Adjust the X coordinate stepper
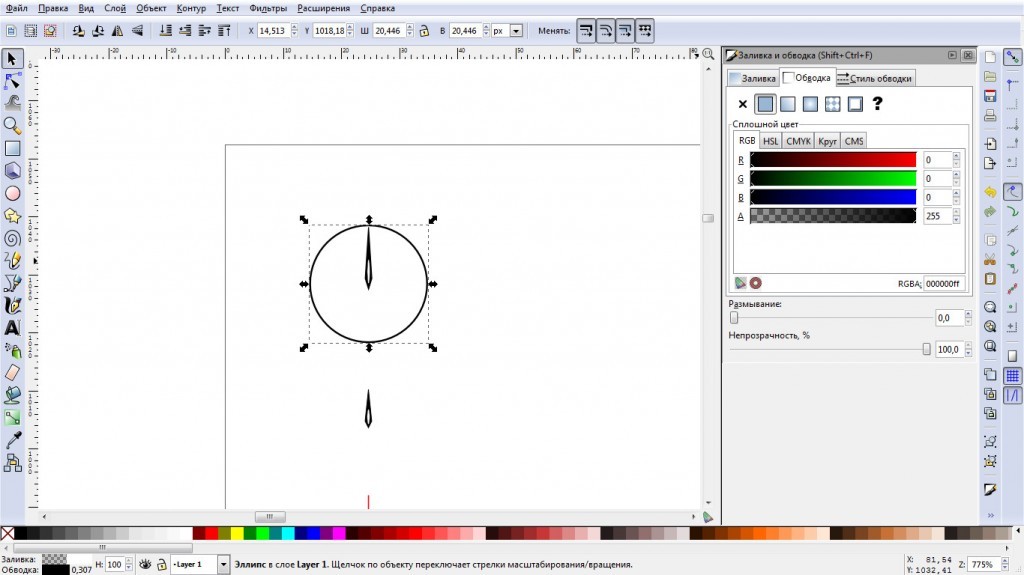Viewport: 1024px width, 575px height. pyautogui.click(x=294, y=31)
